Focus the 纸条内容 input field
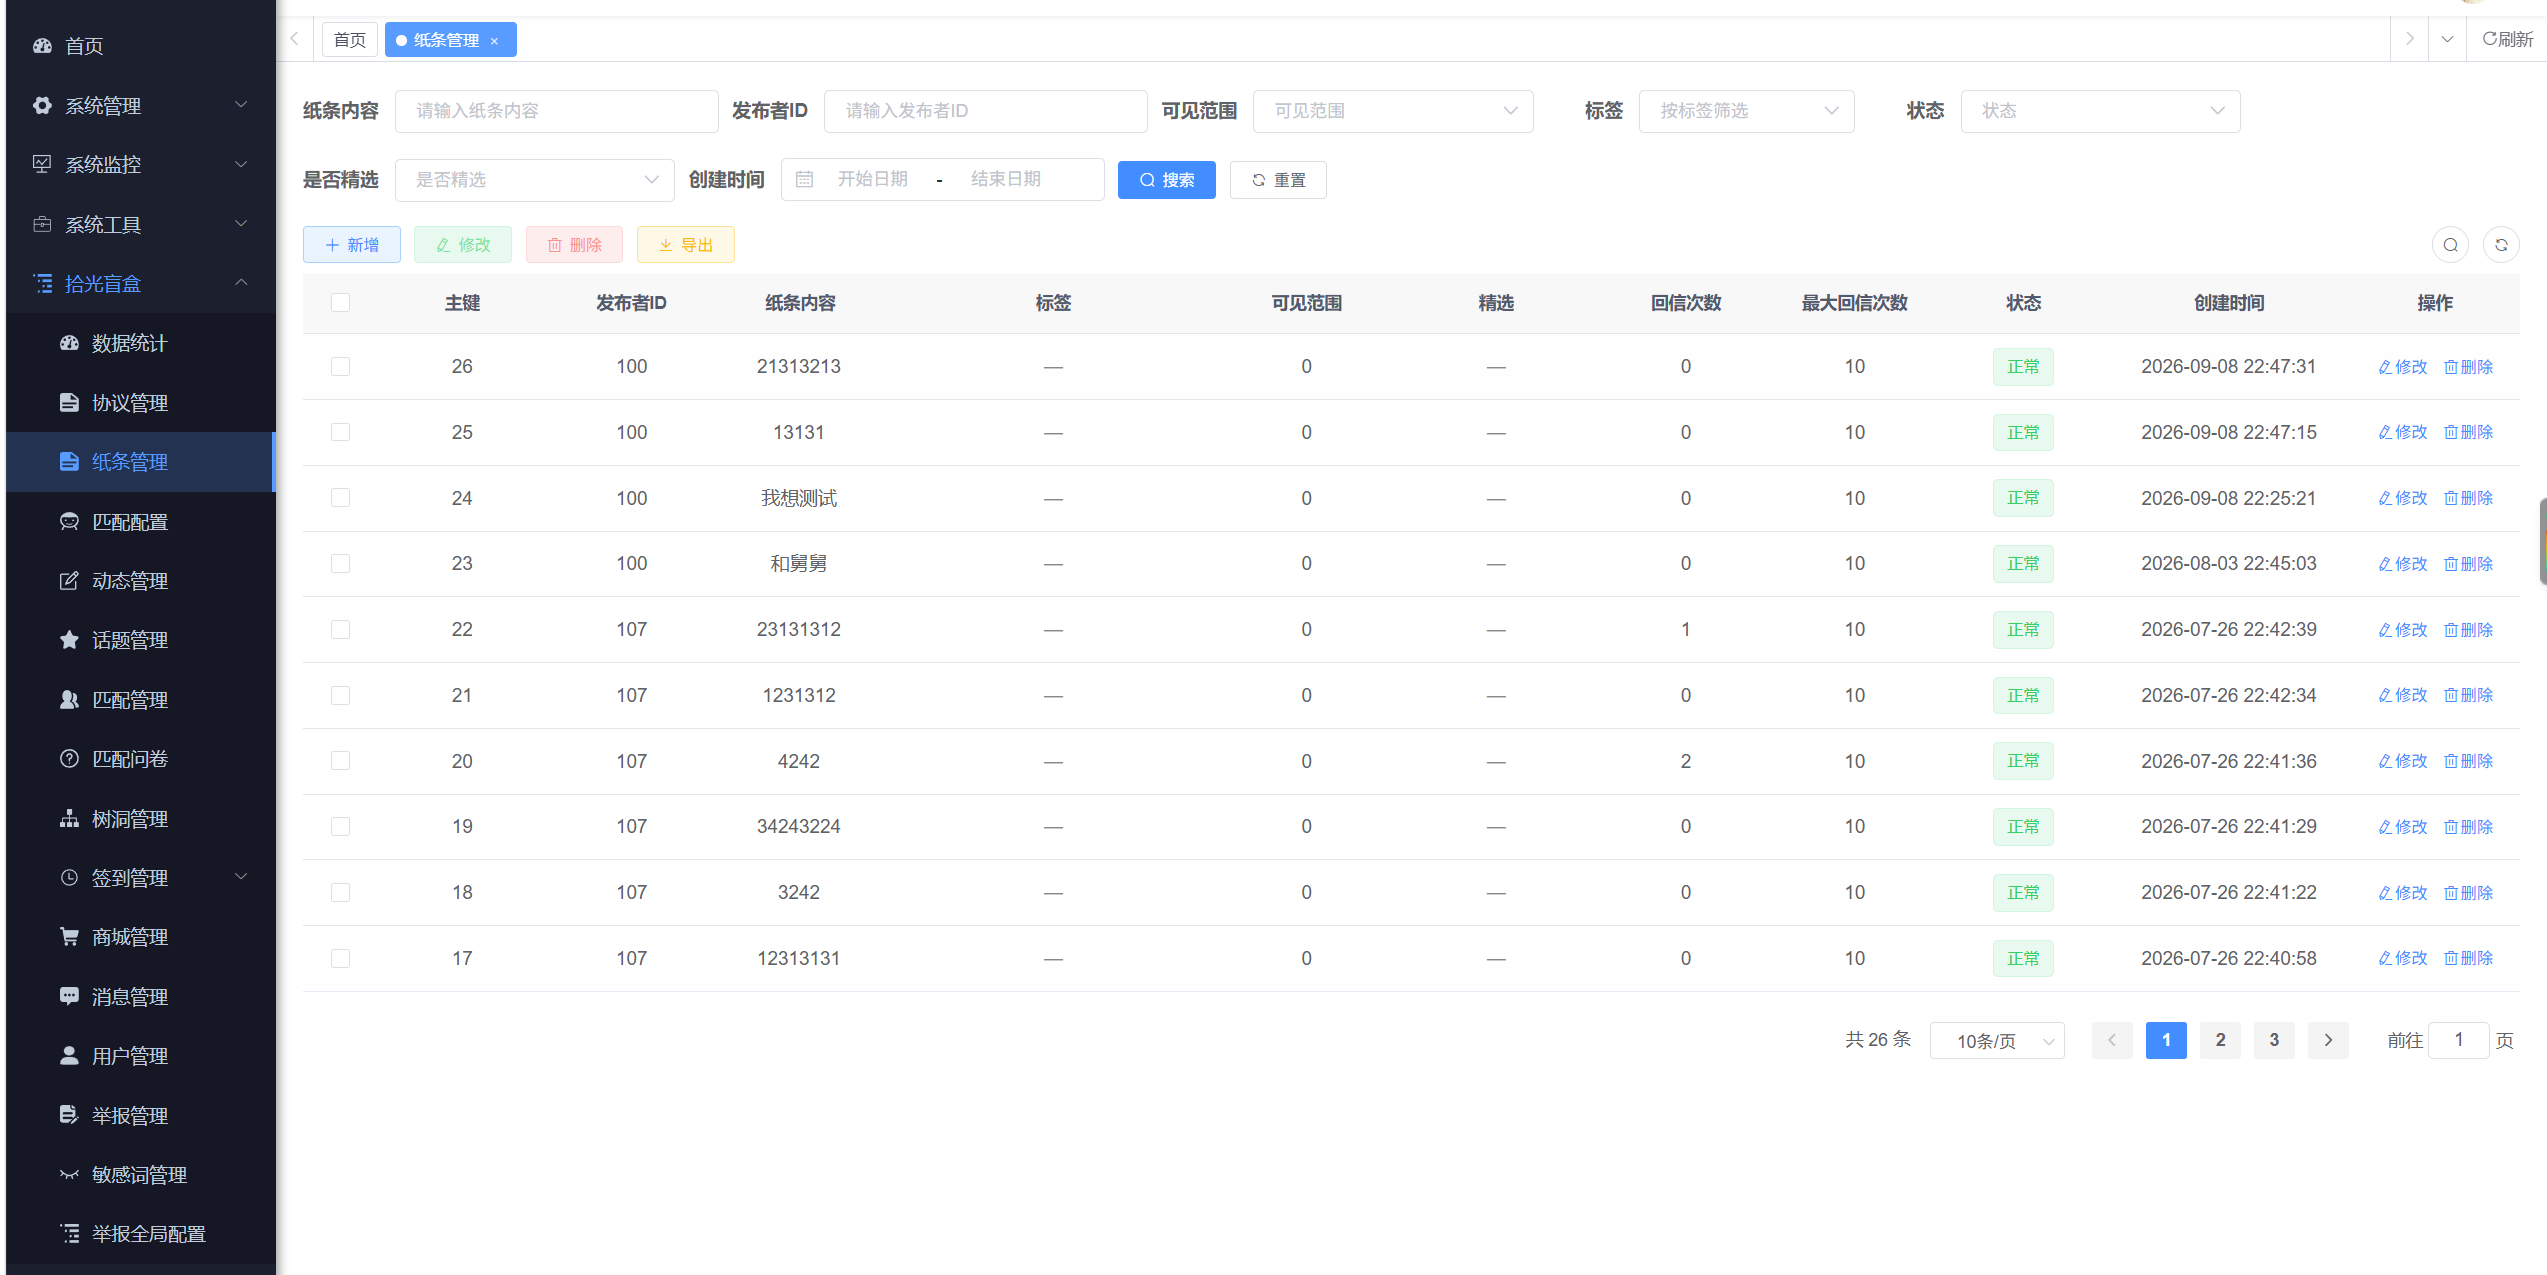Image resolution: width=2547 pixels, height=1275 pixels. [x=557, y=111]
